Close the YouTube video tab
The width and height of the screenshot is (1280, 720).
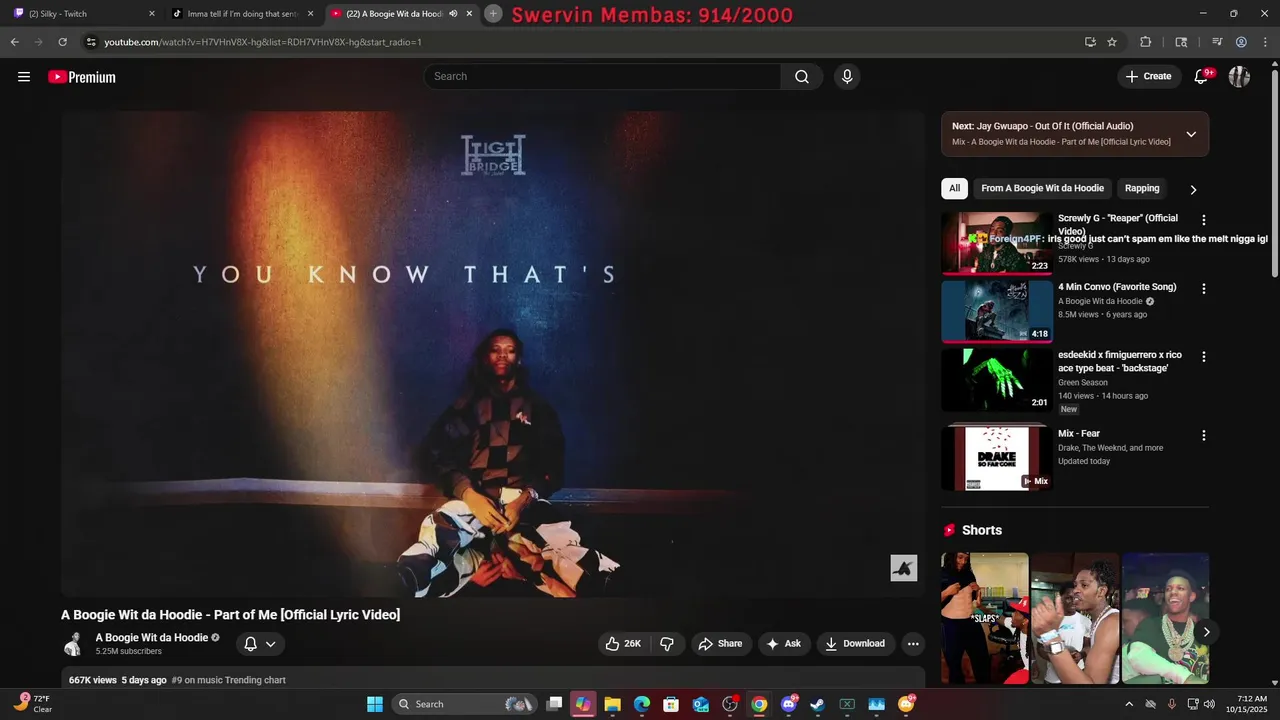coord(469,14)
